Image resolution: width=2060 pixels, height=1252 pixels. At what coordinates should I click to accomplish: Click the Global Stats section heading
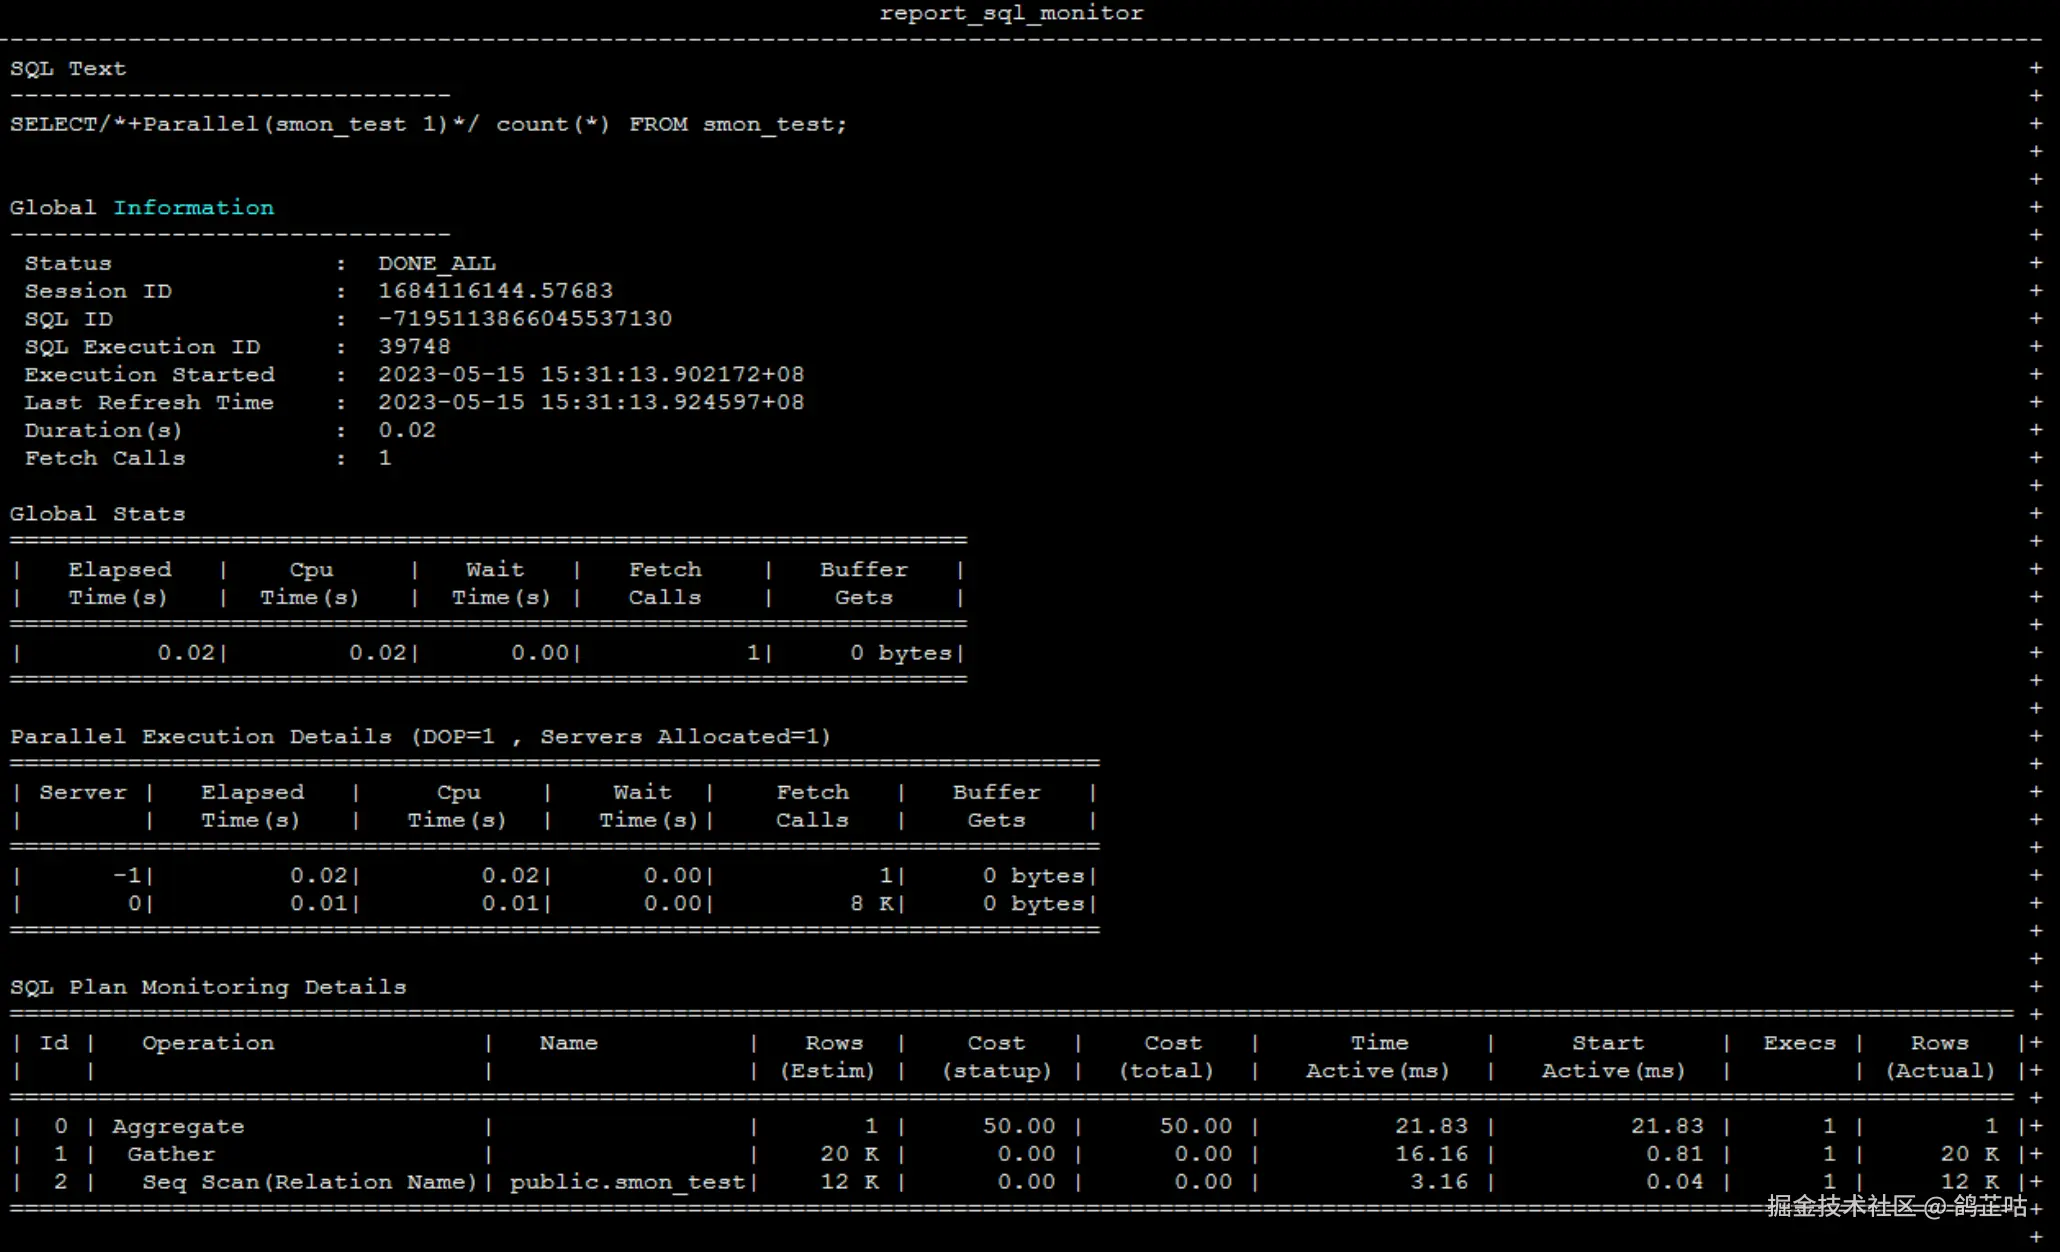(97, 514)
